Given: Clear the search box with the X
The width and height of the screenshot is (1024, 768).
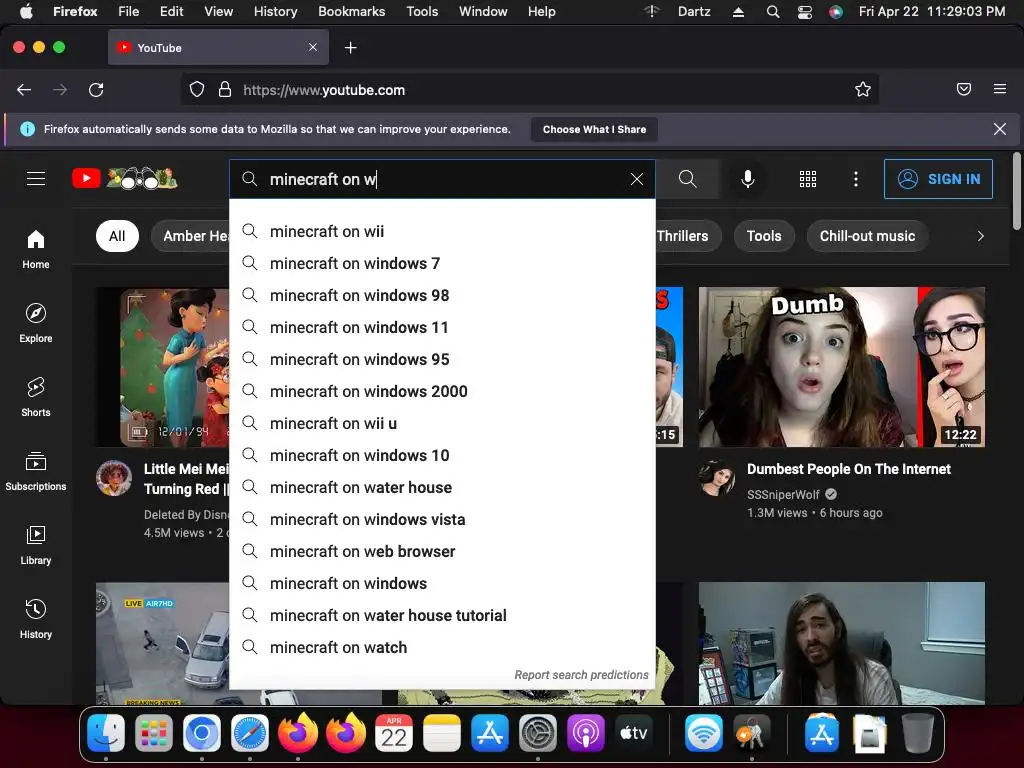Looking at the screenshot, I should [637, 179].
